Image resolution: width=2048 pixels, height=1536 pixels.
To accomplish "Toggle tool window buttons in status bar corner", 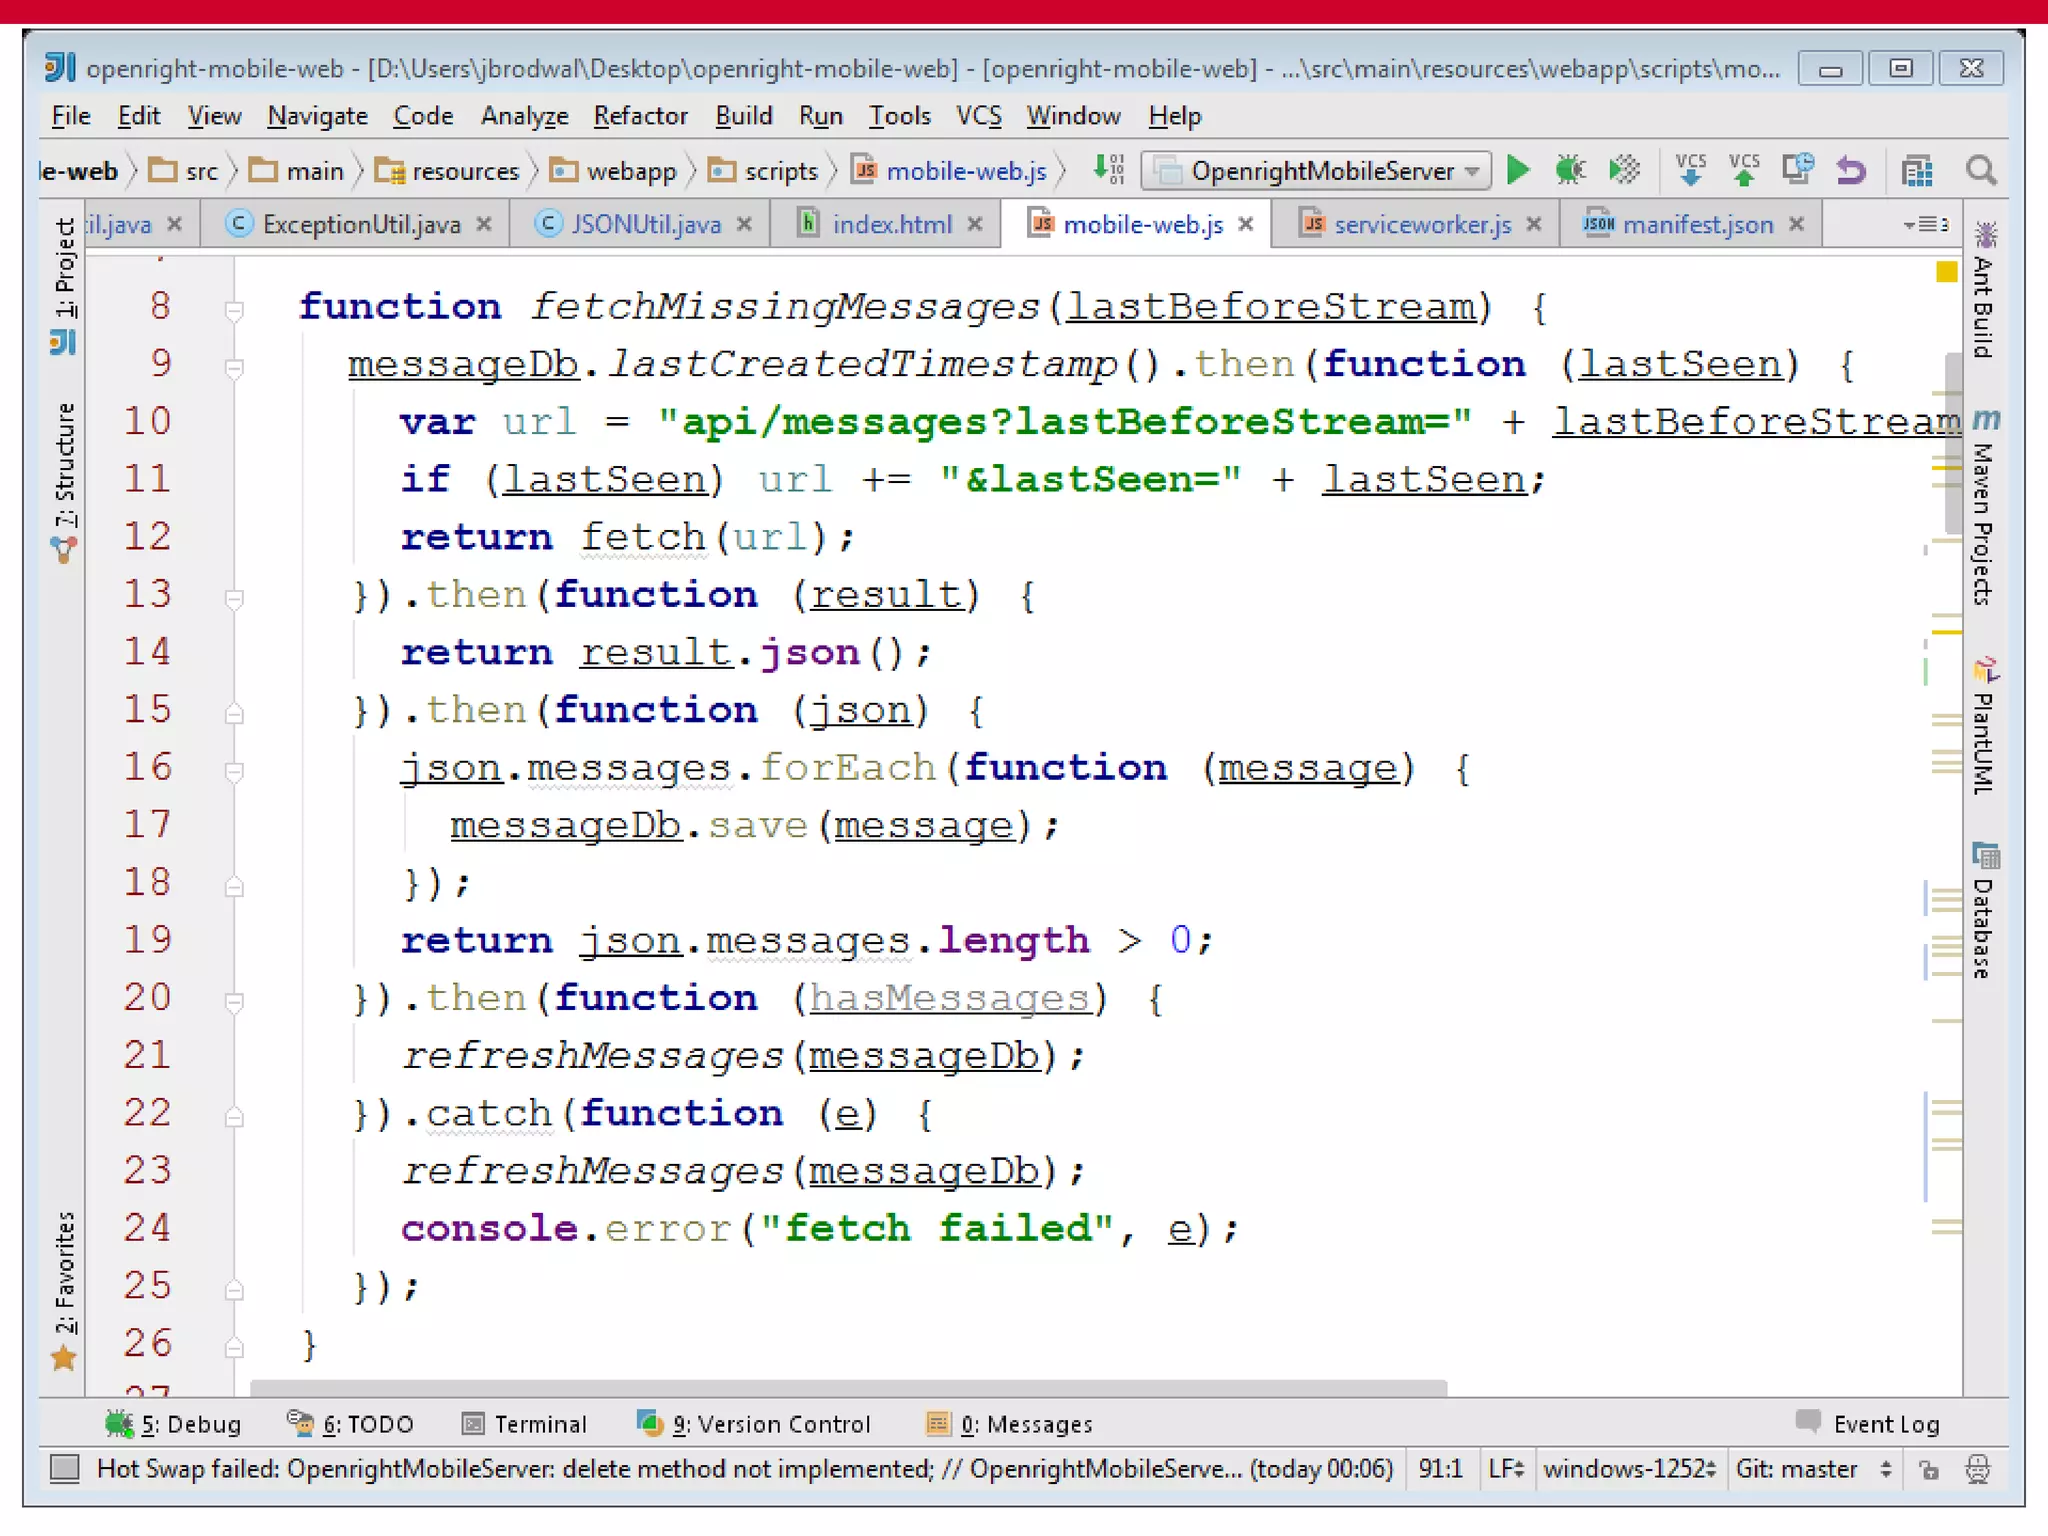I will click(x=65, y=1468).
